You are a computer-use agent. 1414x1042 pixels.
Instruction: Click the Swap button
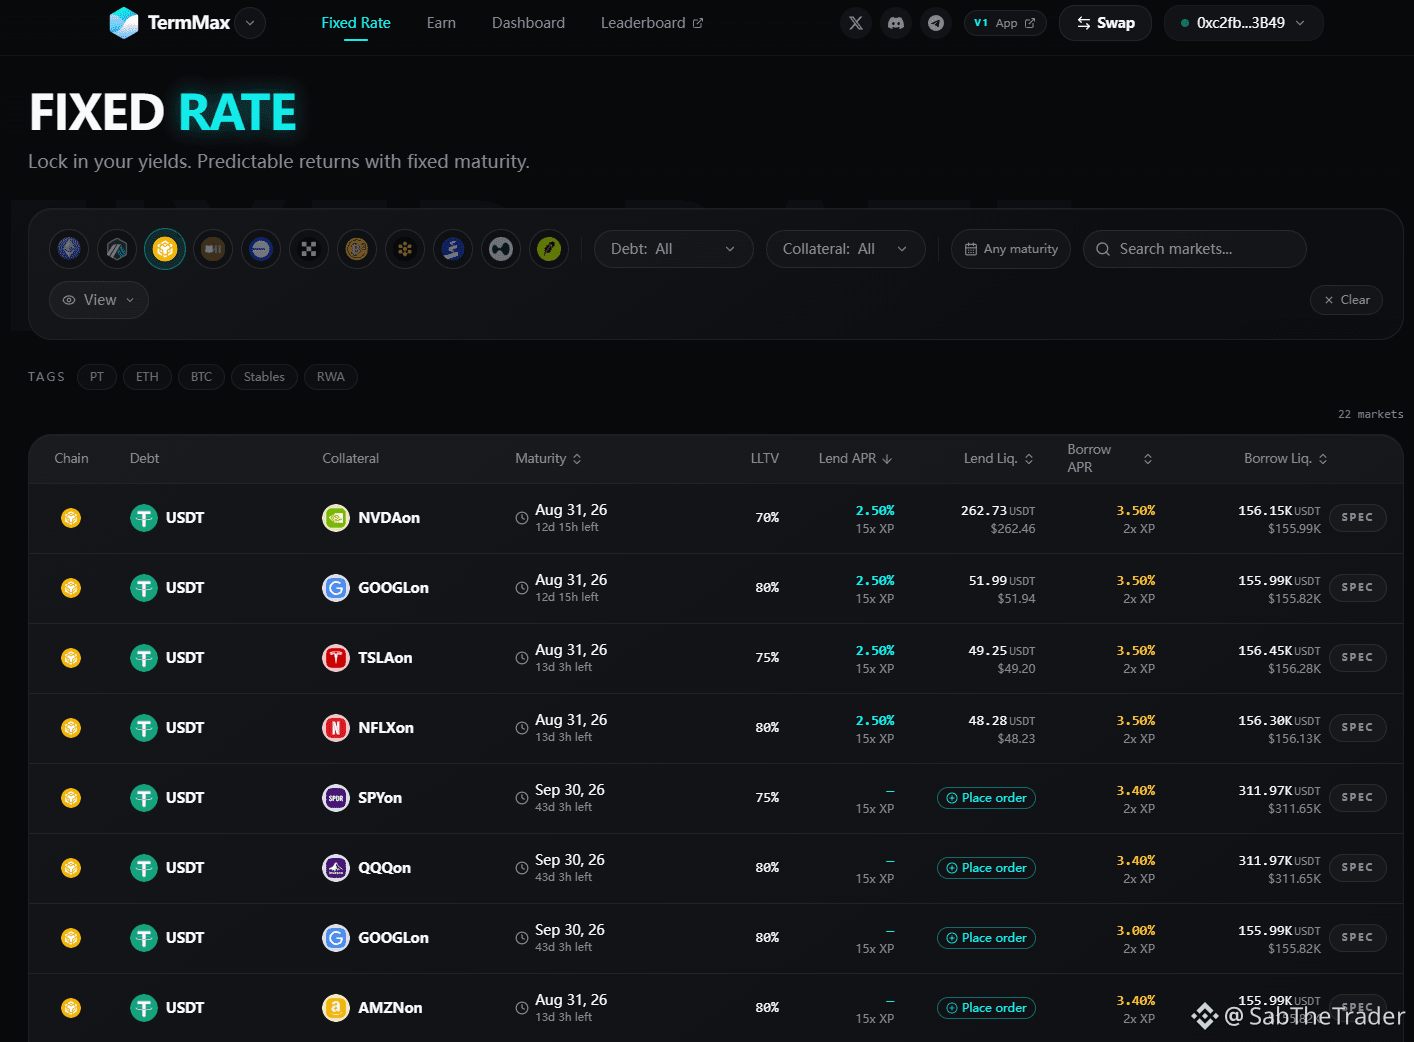(1105, 23)
